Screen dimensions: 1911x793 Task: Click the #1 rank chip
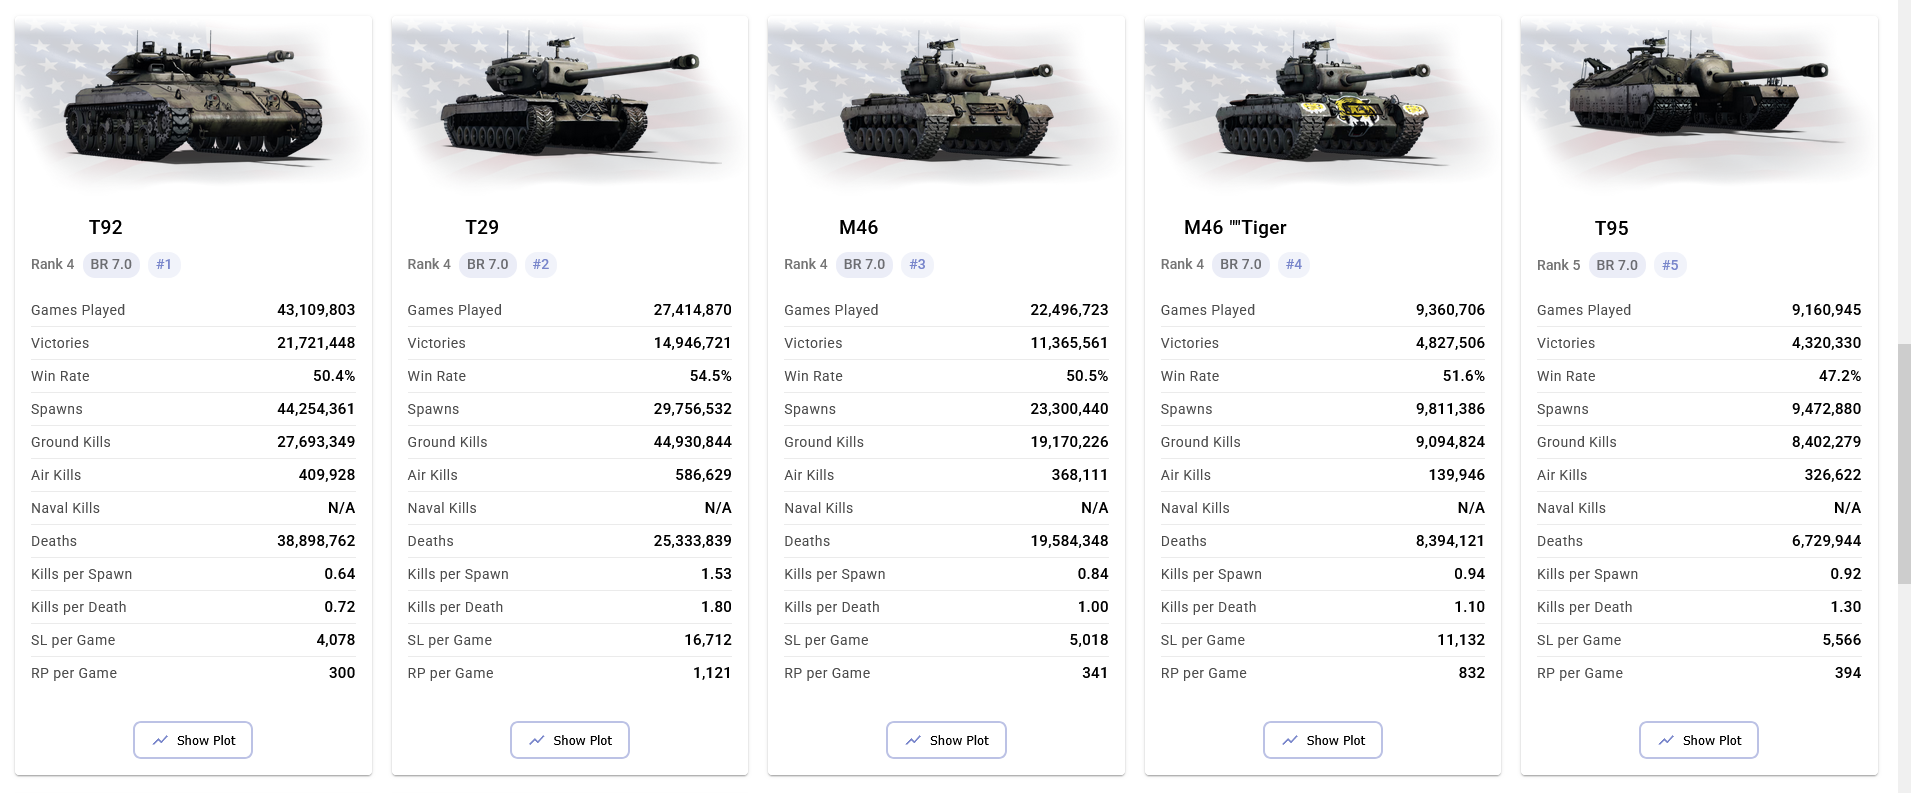point(164,264)
